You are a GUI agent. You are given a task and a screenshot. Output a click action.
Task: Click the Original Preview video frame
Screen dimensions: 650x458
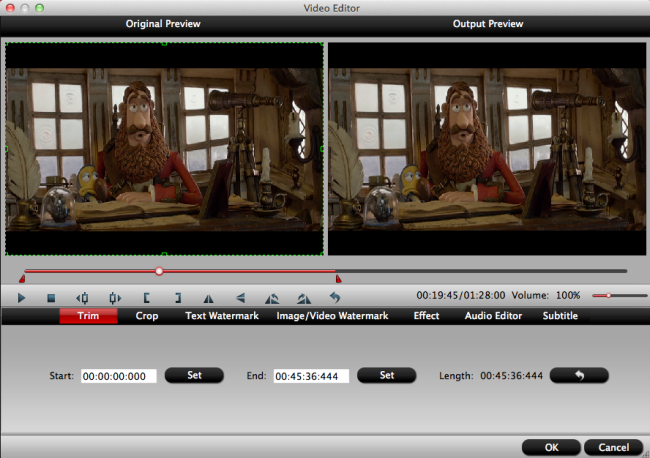tap(164, 149)
